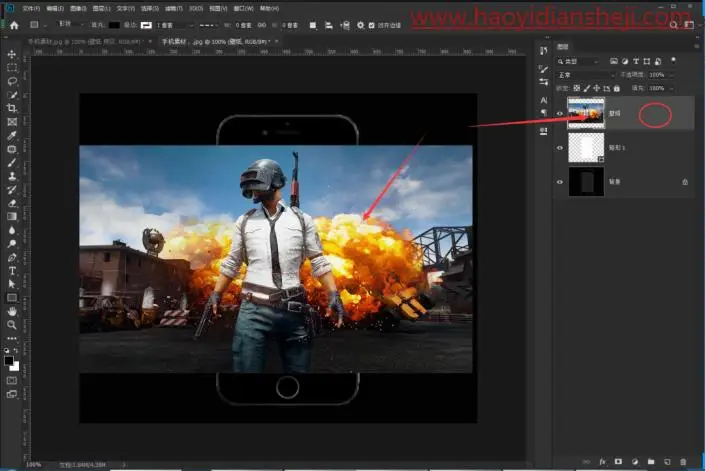Viewport: 705px width, 471px height.
Task: Open the Layers panel flyout menu
Action: (x=696, y=46)
